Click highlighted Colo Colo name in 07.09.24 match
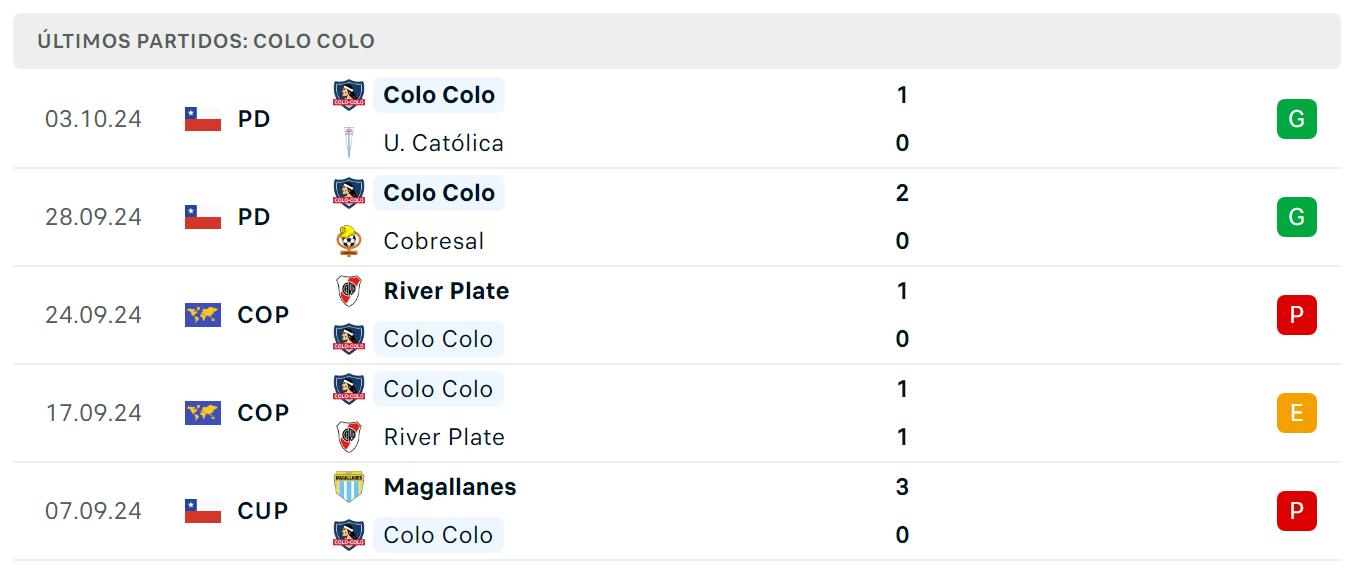 point(438,535)
